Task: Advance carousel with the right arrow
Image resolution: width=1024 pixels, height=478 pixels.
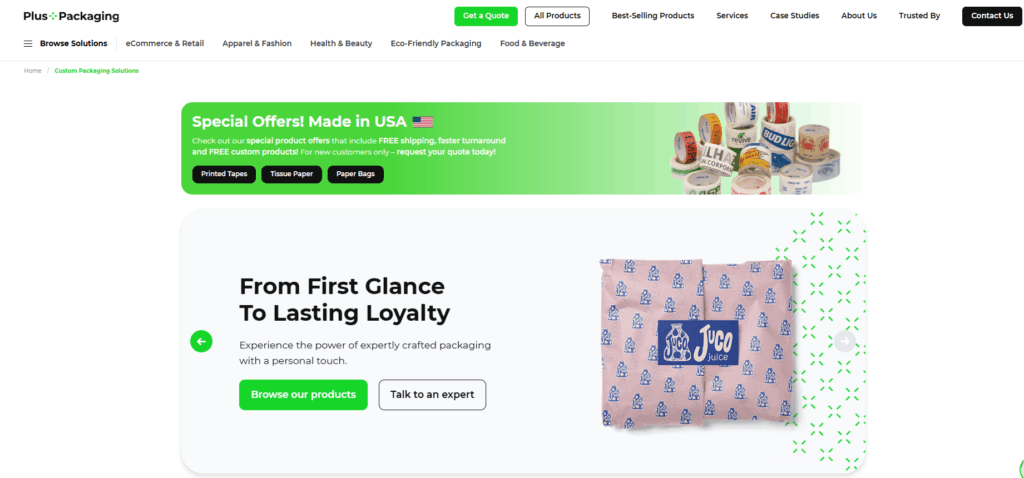Action: (x=844, y=341)
